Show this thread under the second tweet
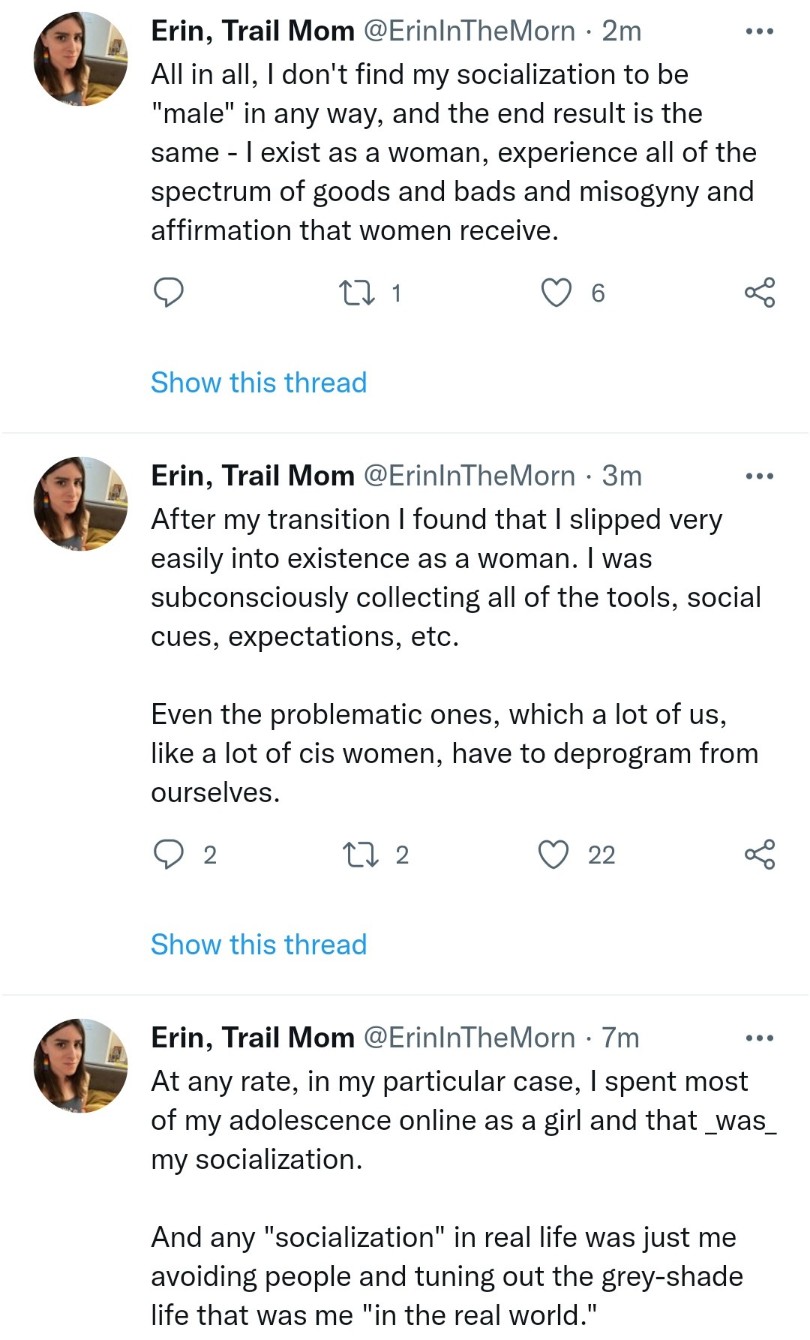This screenshot has height=1340, width=810. [258, 945]
